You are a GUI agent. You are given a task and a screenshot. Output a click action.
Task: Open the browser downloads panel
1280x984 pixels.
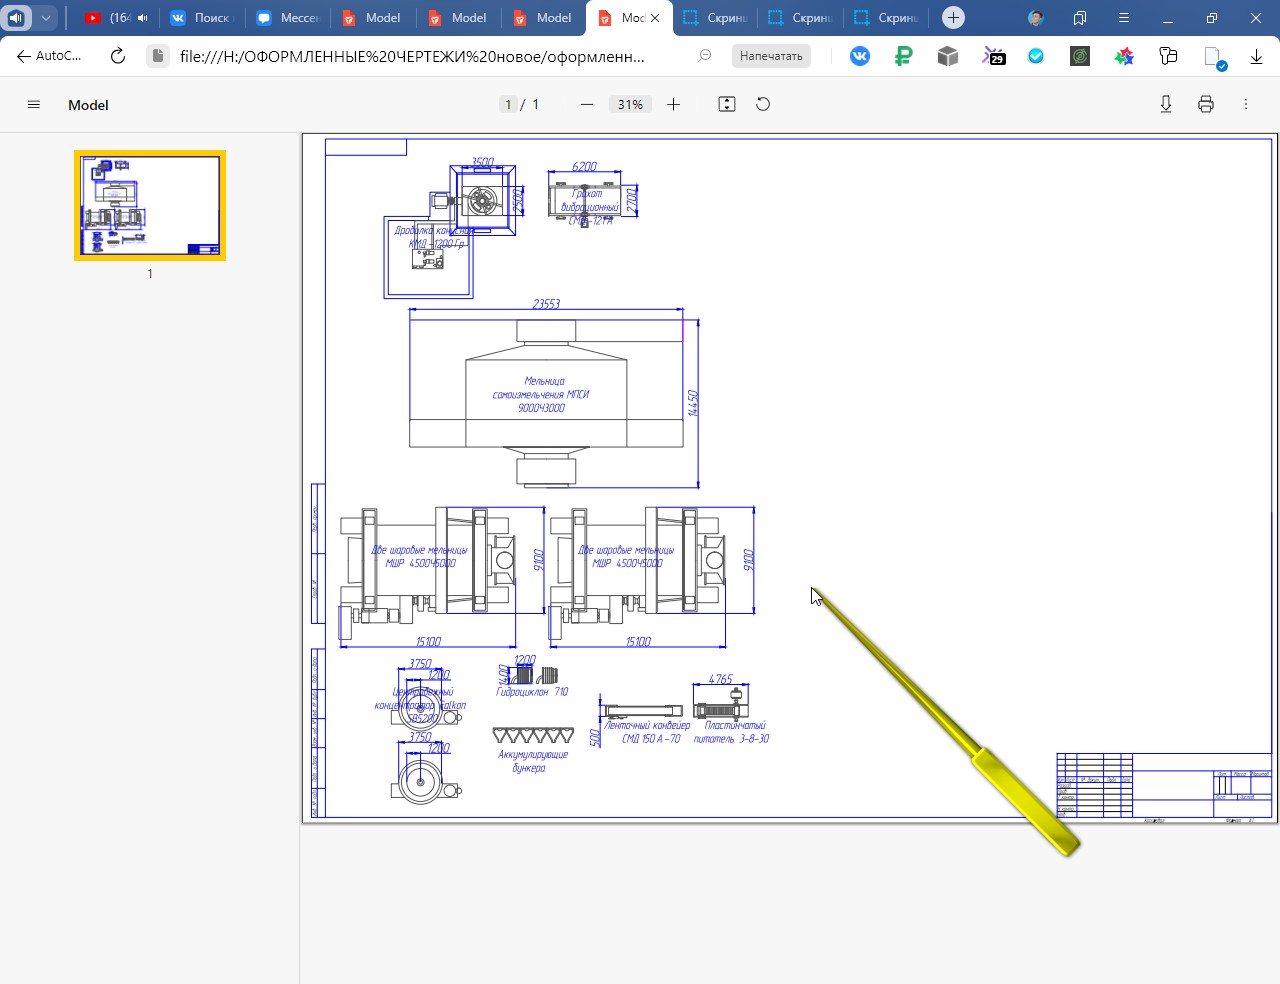click(x=1256, y=57)
